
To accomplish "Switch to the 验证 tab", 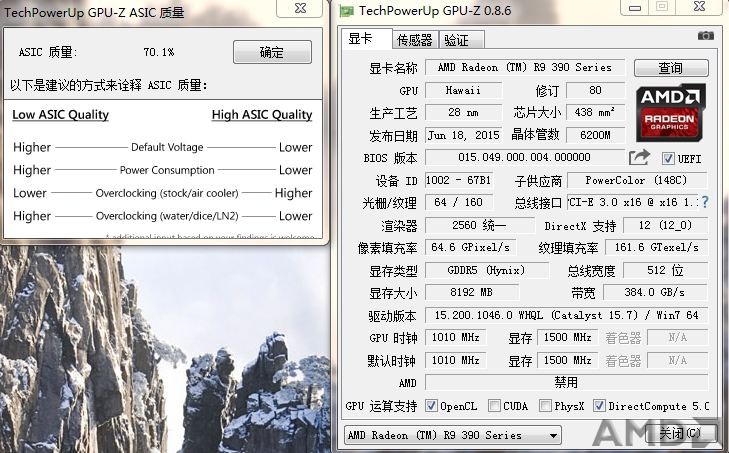I will [x=461, y=40].
